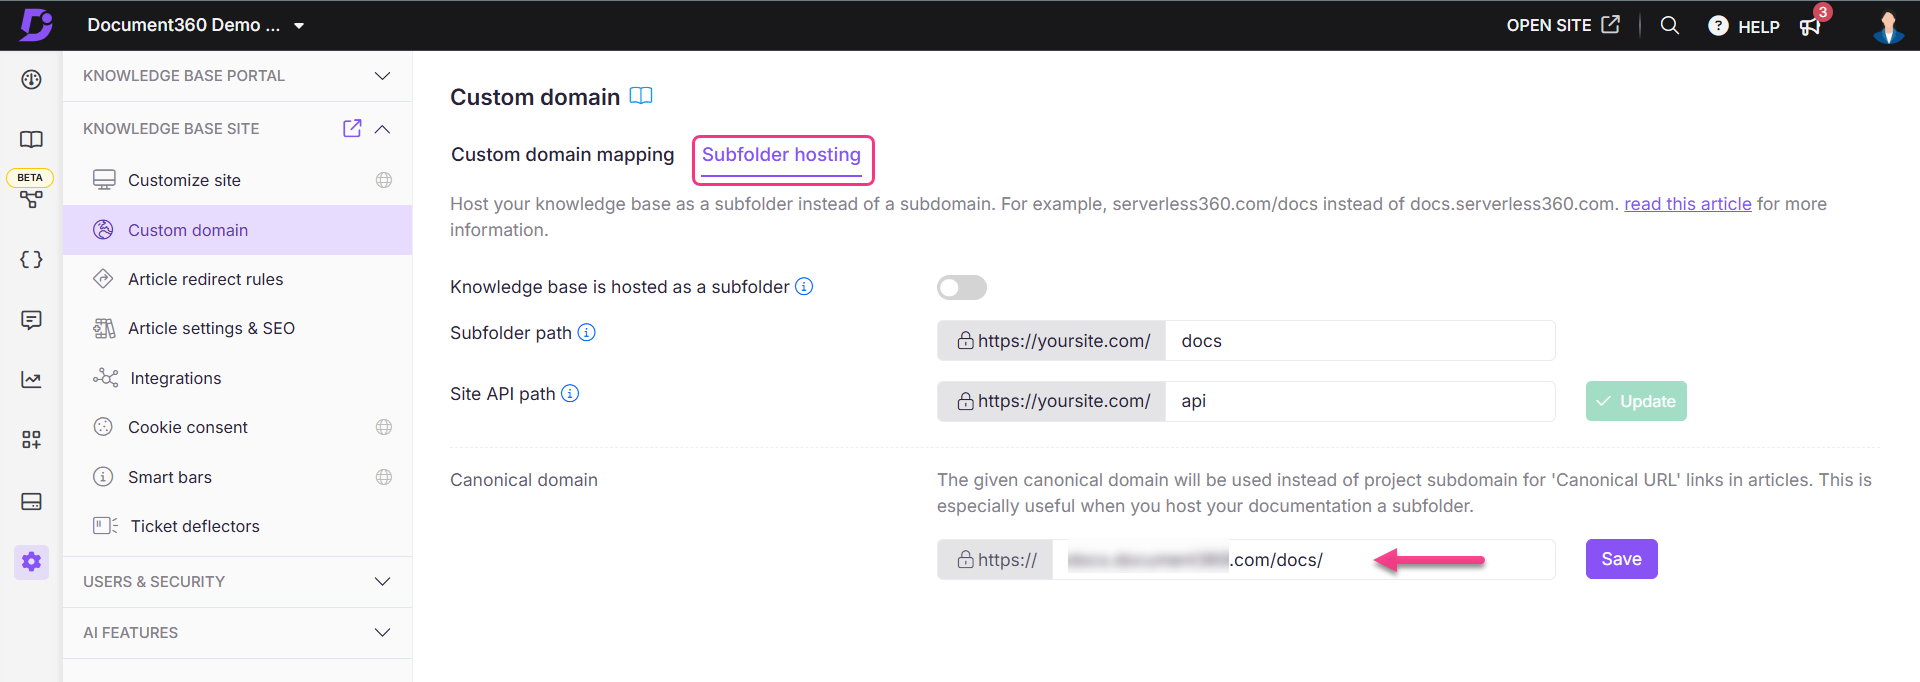Click the Site API path input with api
Screen dimensions: 1920x682
(x=1360, y=401)
